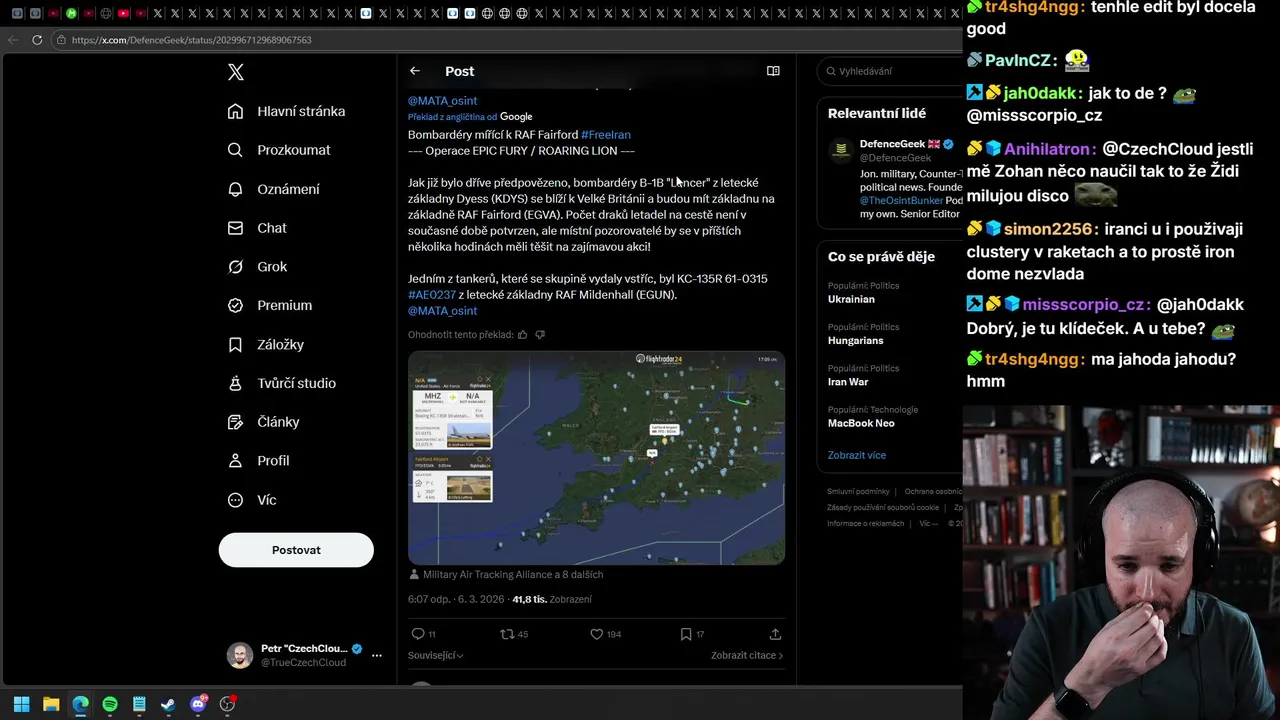Open Smluvní podmínky footer link
Screen dimensions: 1280x720
(x=858, y=492)
